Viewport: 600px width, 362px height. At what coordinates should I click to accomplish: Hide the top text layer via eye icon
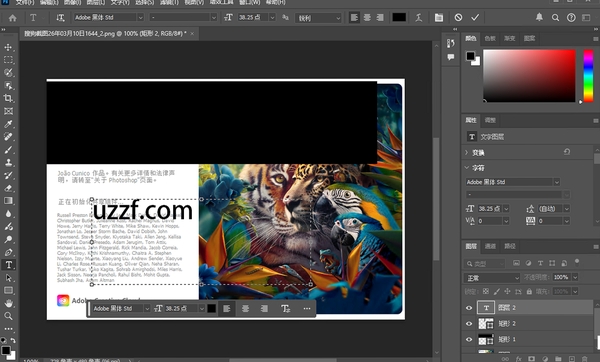point(469,308)
